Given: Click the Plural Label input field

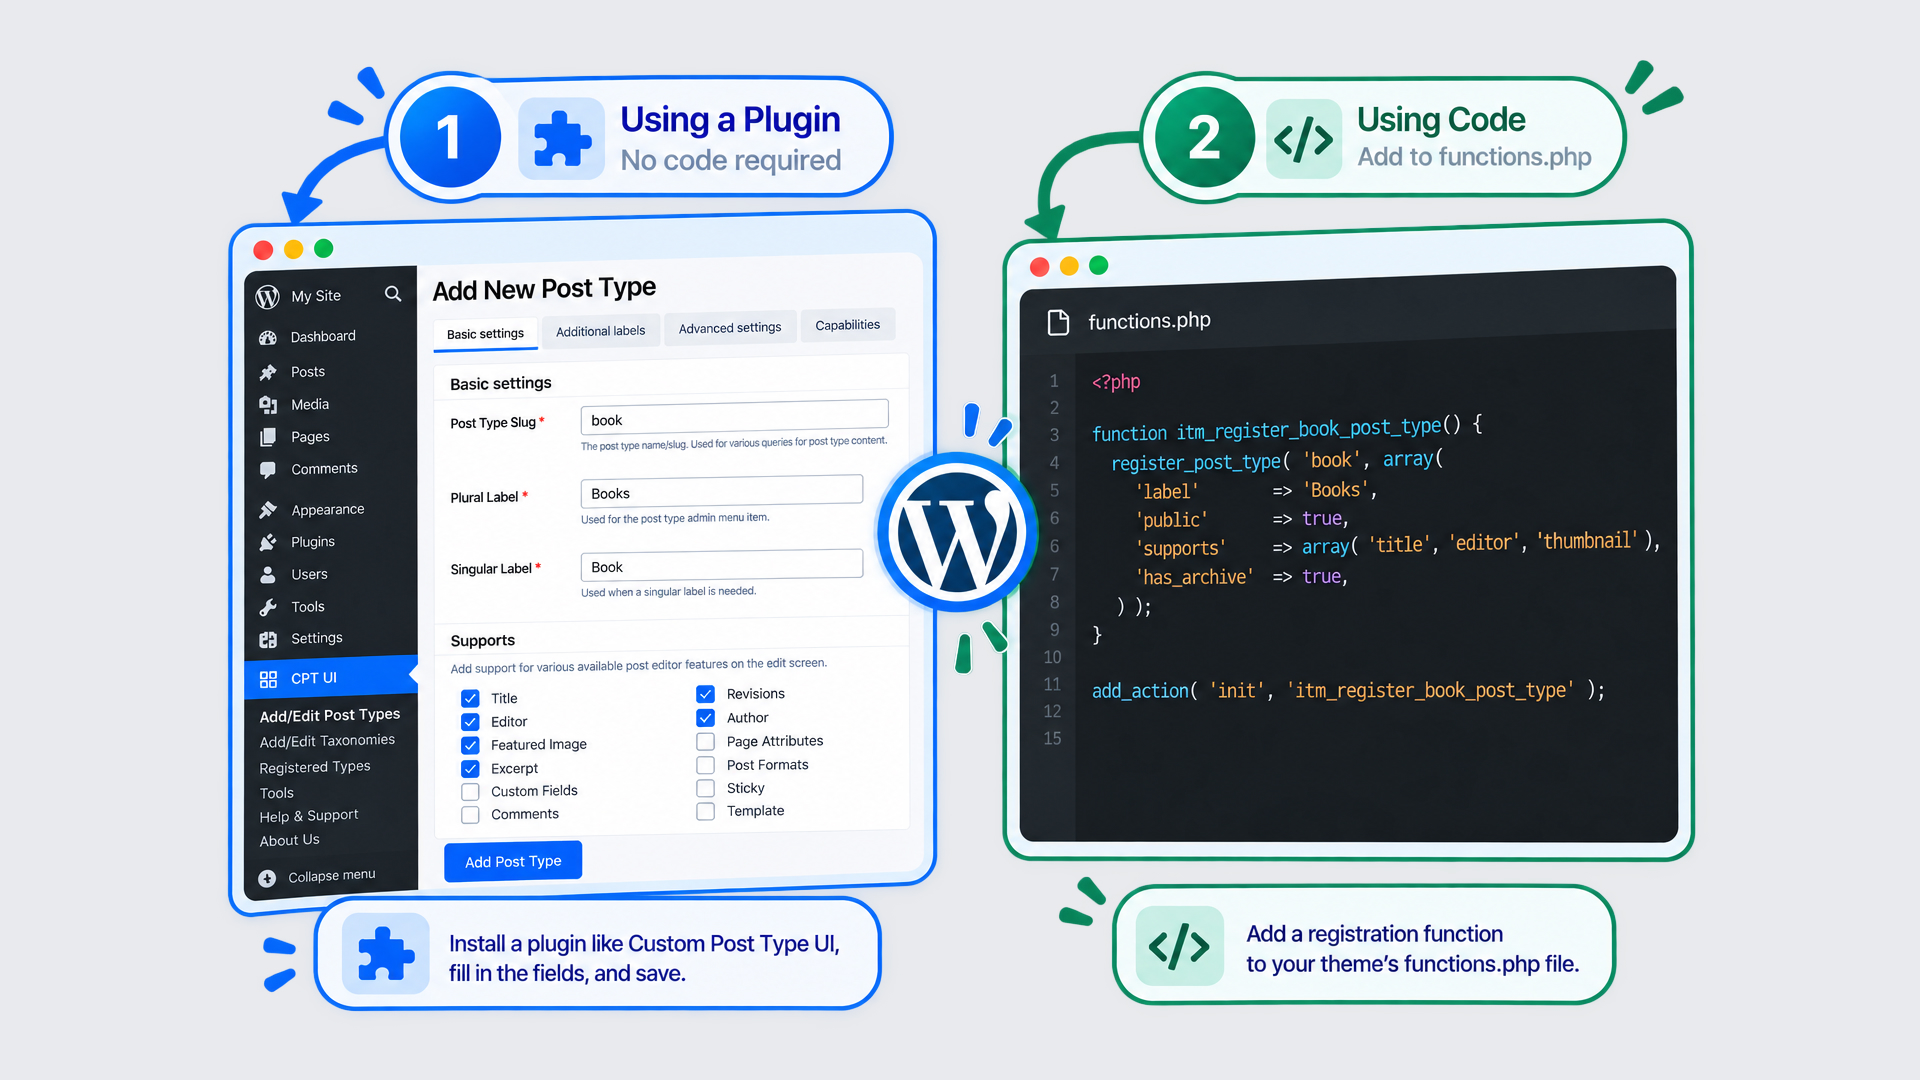Looking at the screenshot, I should tap(721, 492).
